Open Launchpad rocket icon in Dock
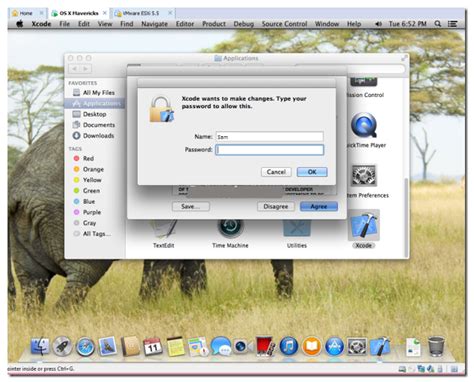 (x=62, y=346)
